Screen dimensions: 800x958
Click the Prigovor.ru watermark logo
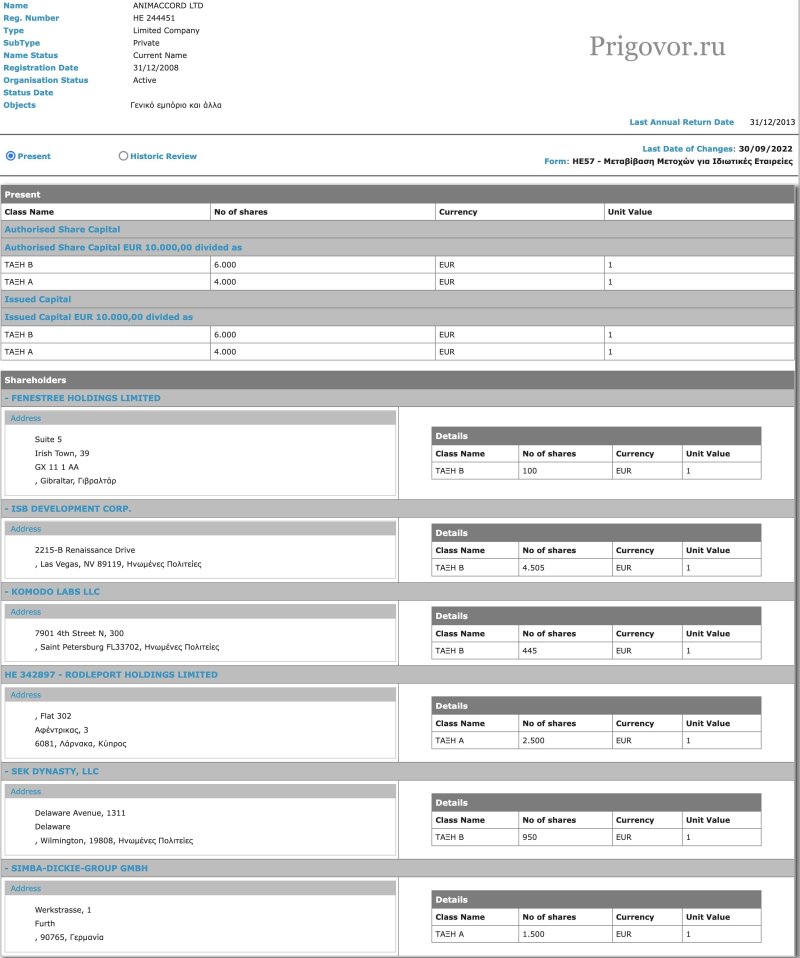pyautogui.click(x=657, y=46)
